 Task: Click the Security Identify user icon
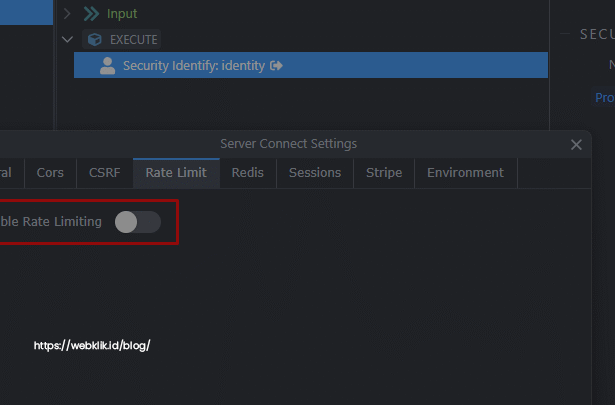(107, 65)
